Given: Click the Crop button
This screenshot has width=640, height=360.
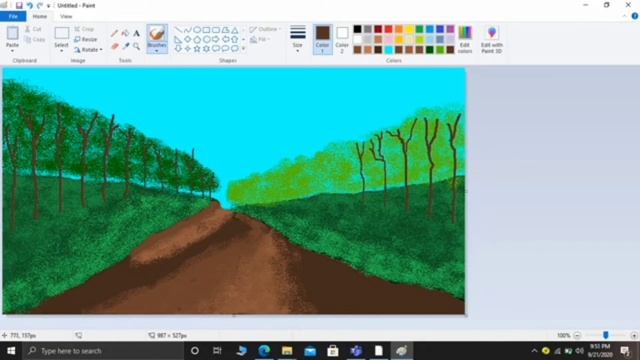Looking at the screenshot, I should tap(84, 29).
